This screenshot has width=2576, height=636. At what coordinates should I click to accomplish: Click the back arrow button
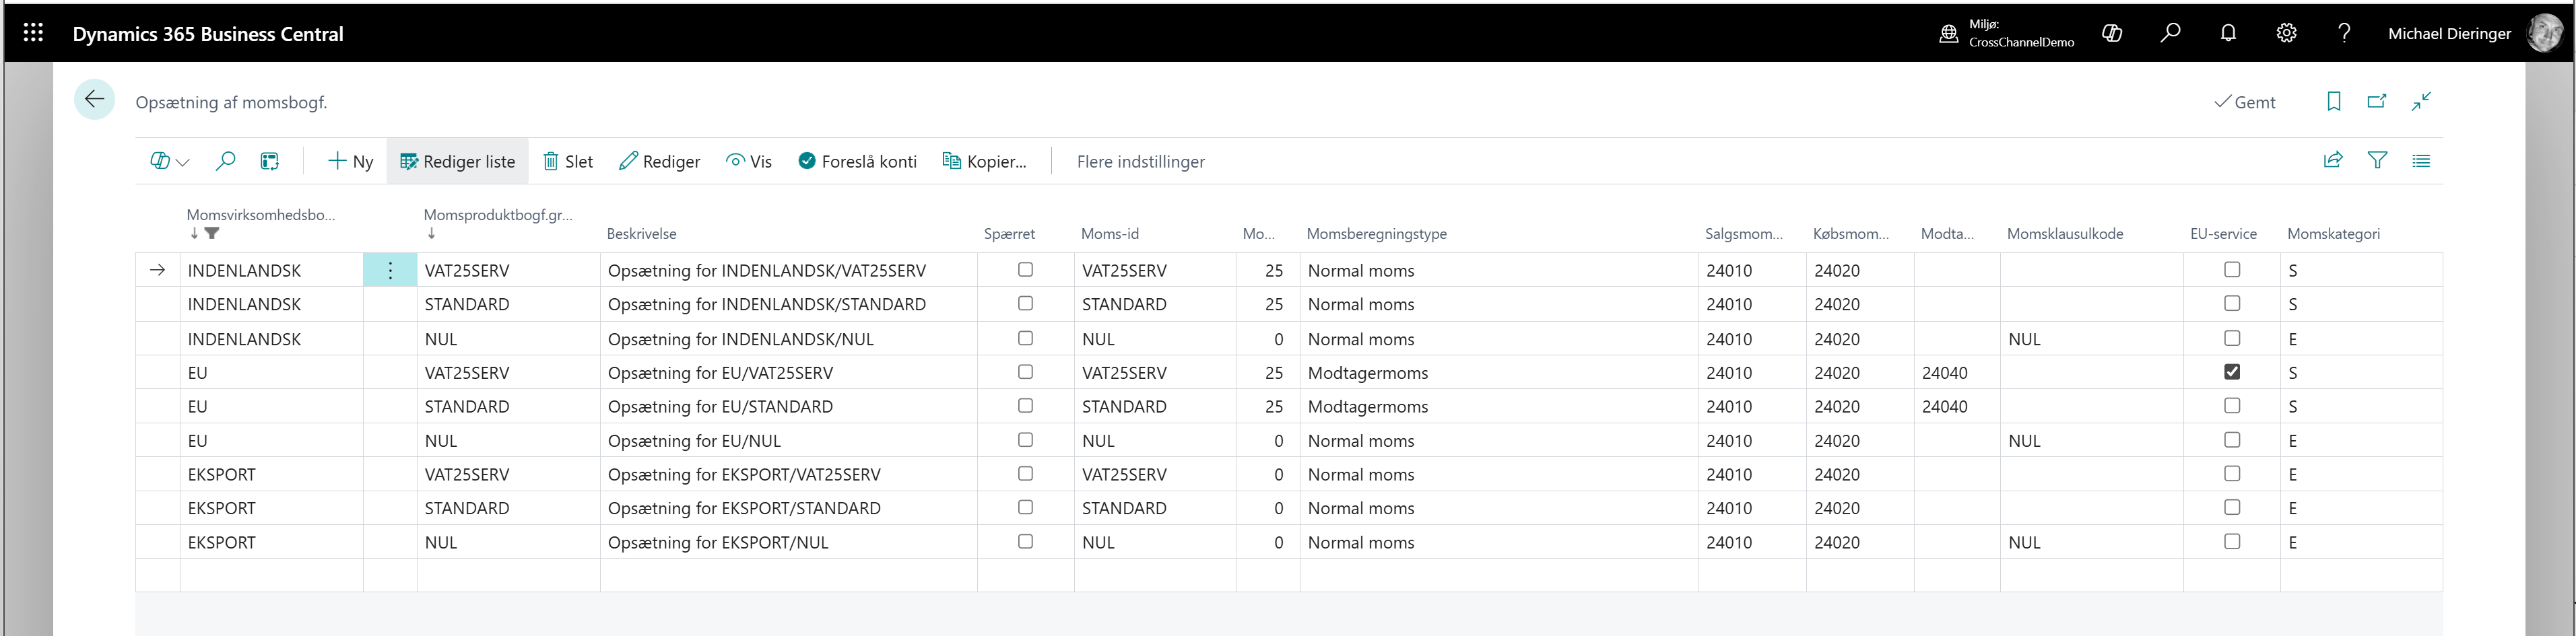click(x=95, y=99)
